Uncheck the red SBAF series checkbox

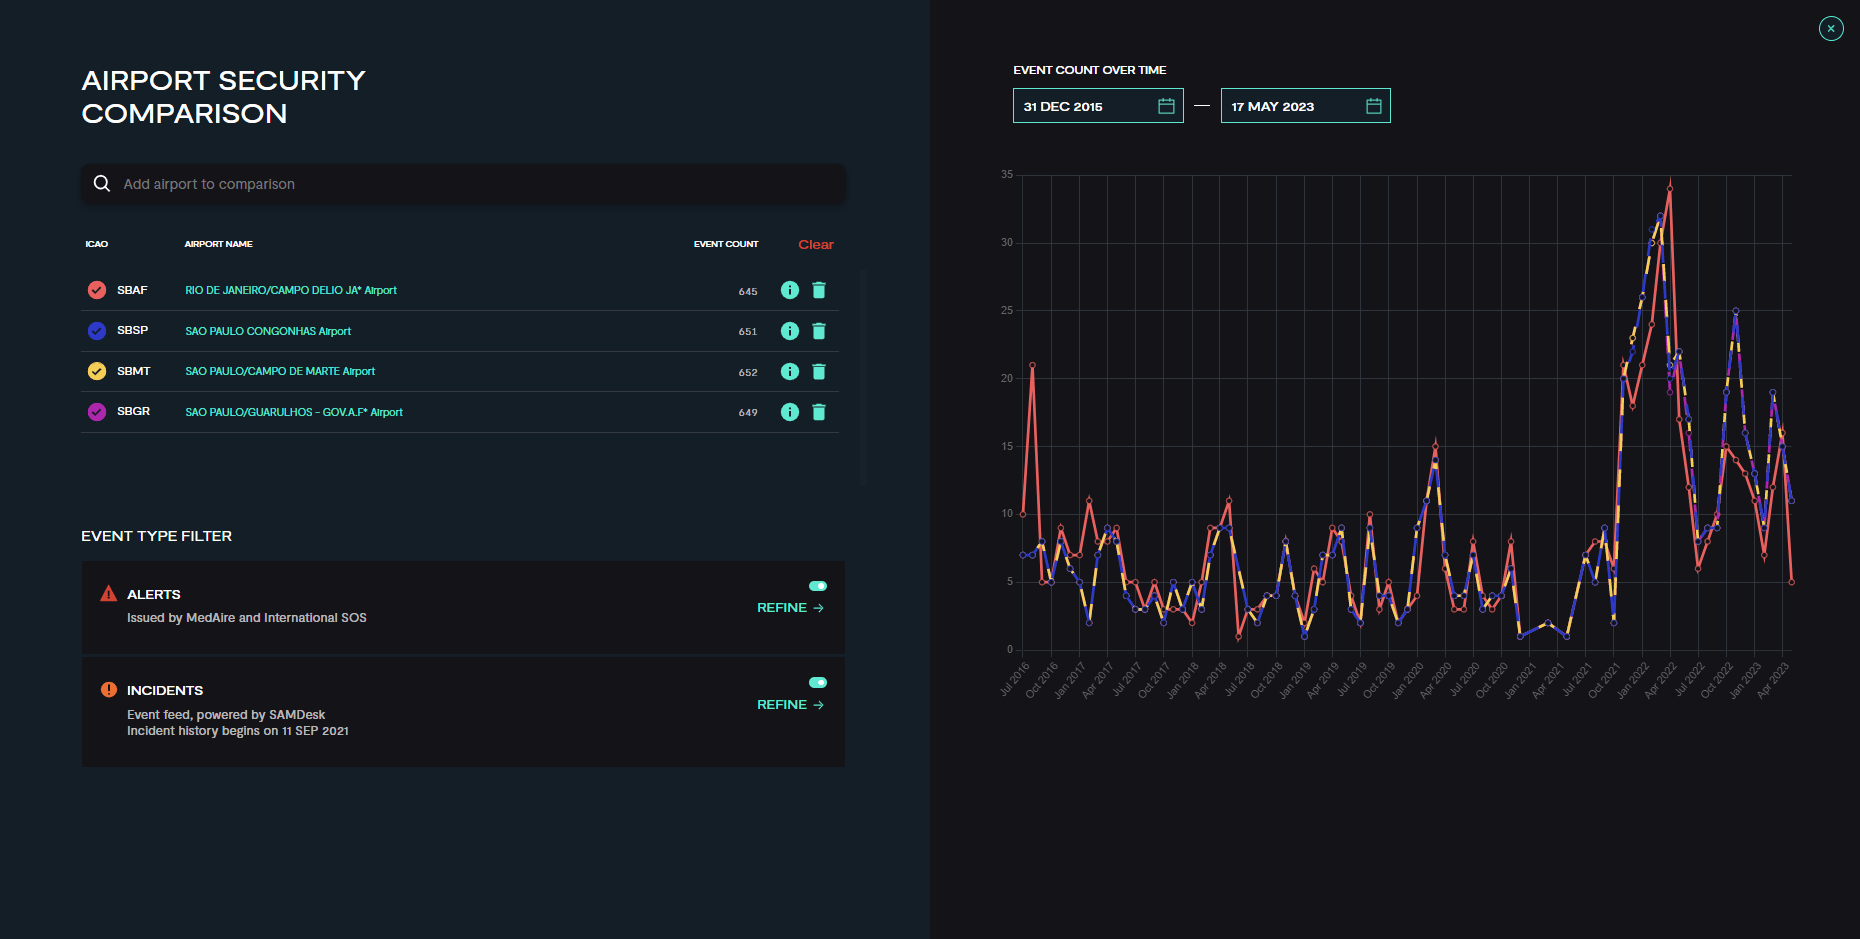(x=97, y=290)
